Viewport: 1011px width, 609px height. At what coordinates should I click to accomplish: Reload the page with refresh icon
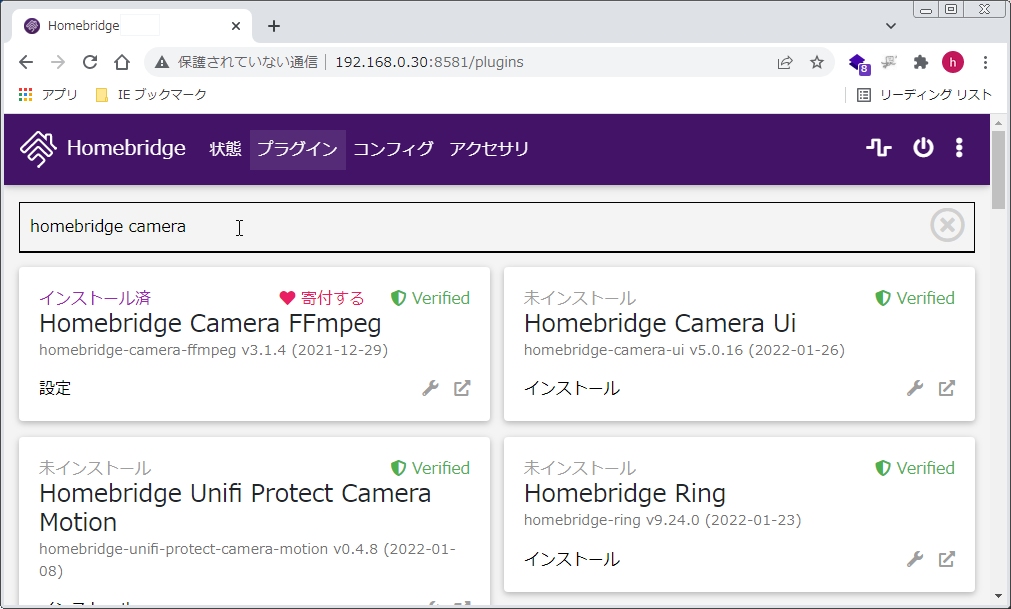pos(90,62)
